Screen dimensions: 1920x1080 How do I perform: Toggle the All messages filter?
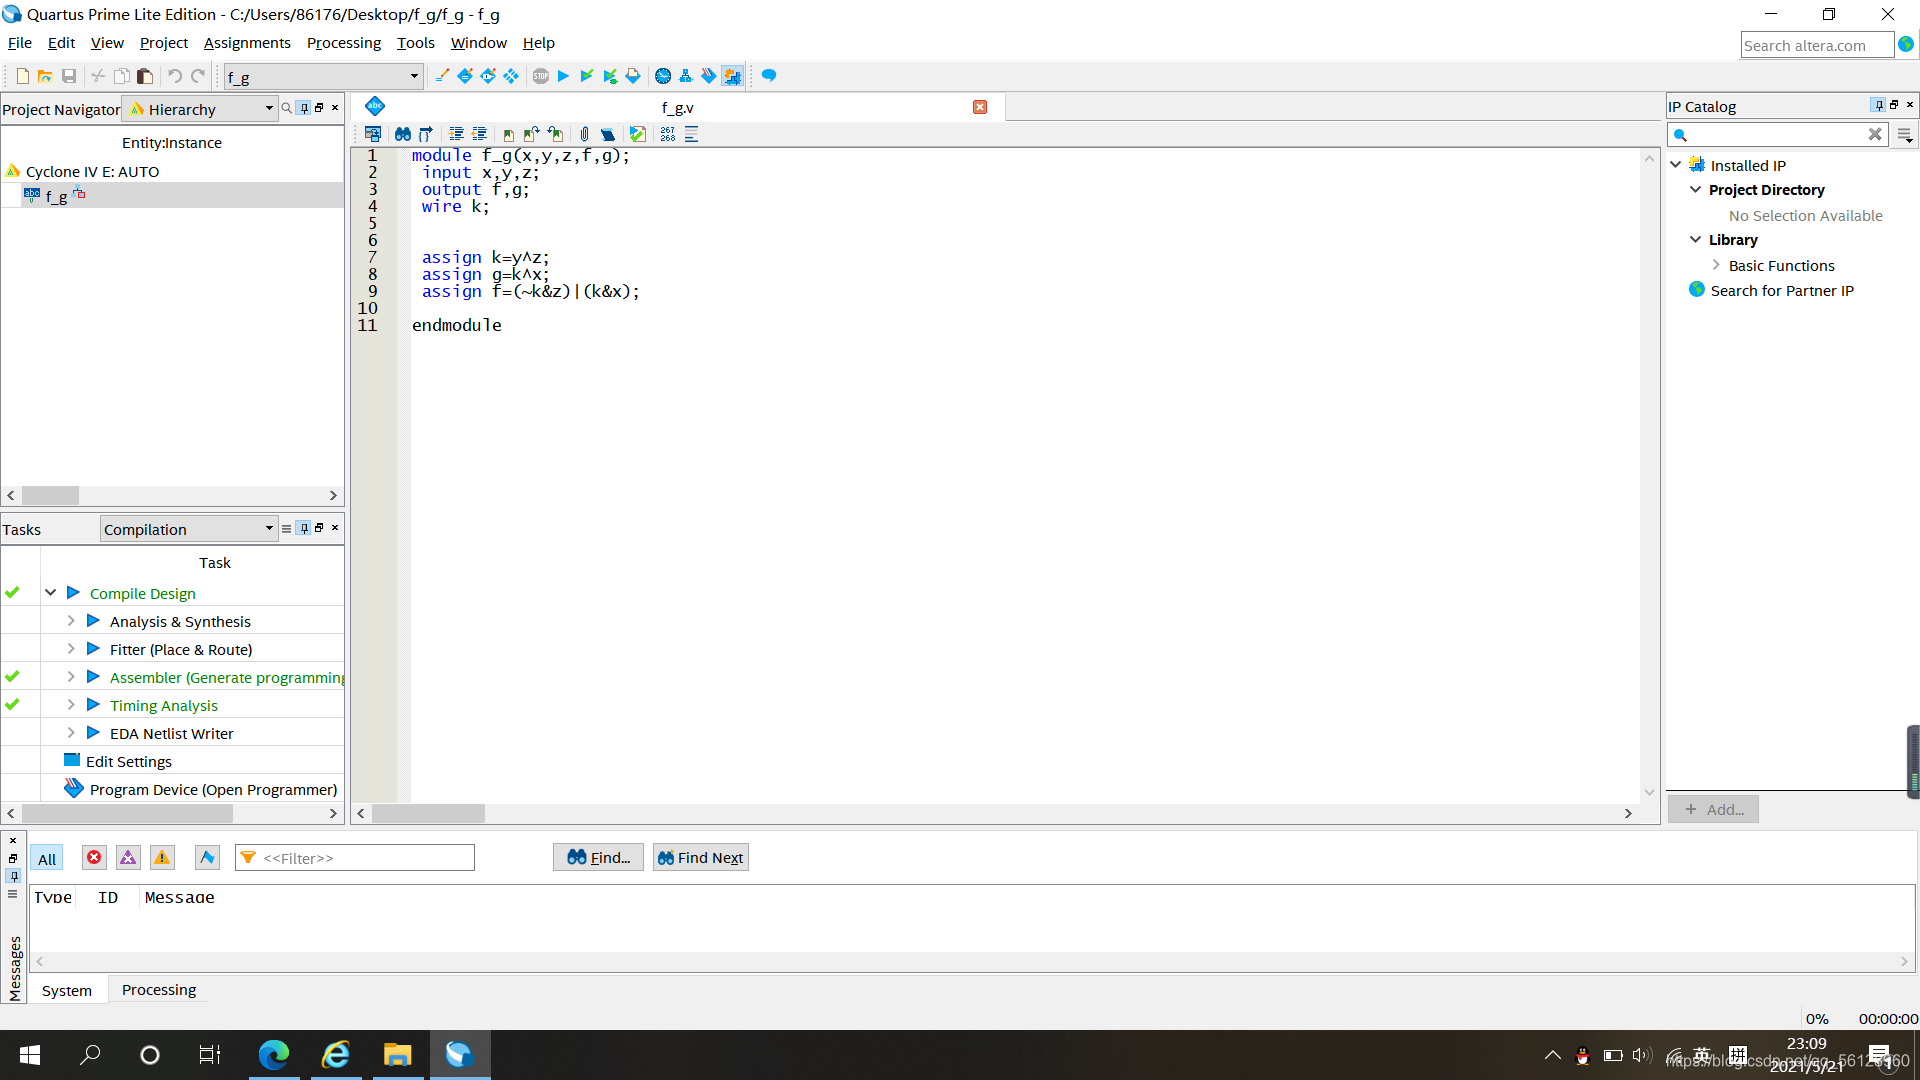click(x=47, y=858)
